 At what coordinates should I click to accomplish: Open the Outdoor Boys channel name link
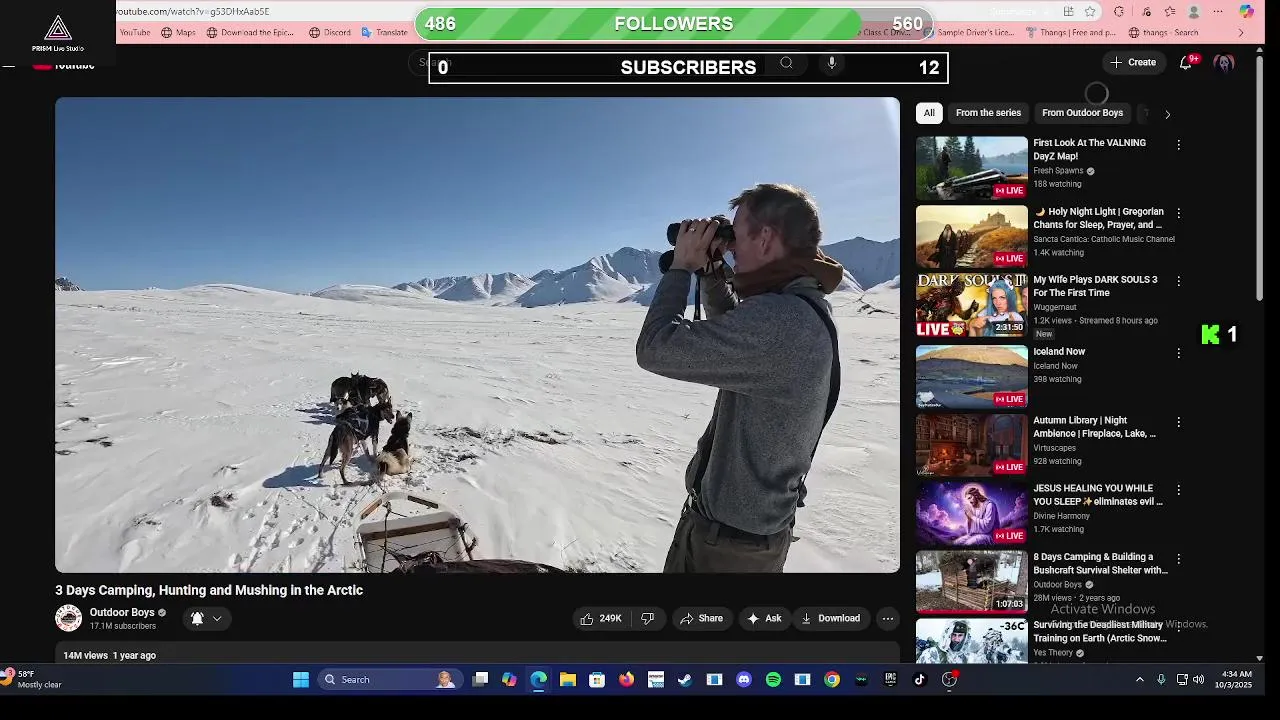[x=122, y=612]
